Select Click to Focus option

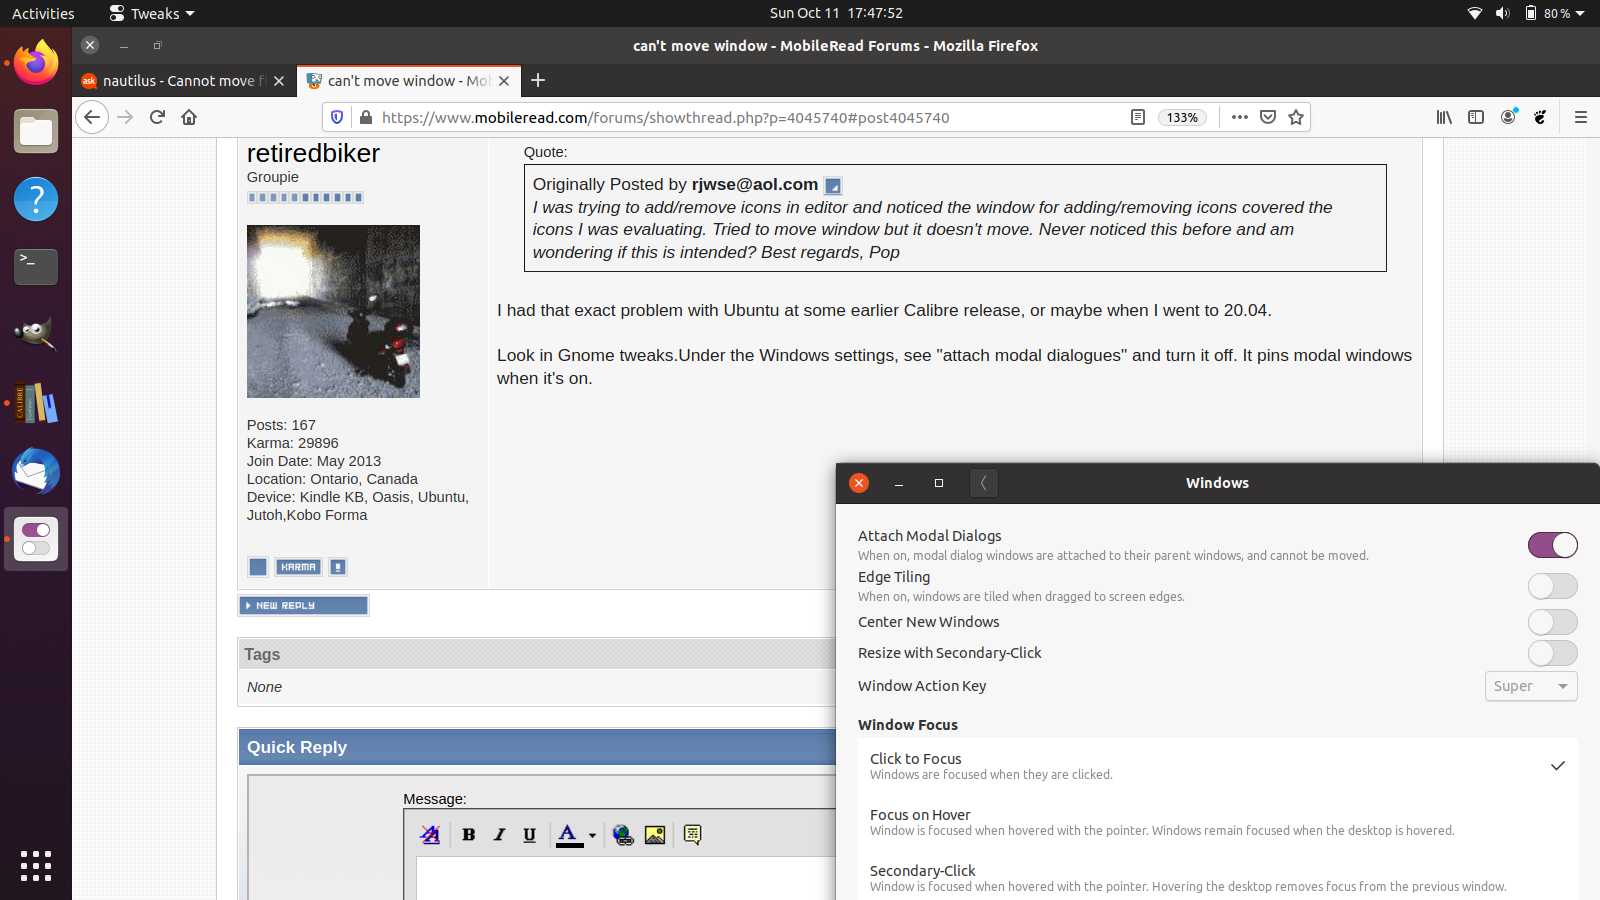click(x=1217, y=766)
